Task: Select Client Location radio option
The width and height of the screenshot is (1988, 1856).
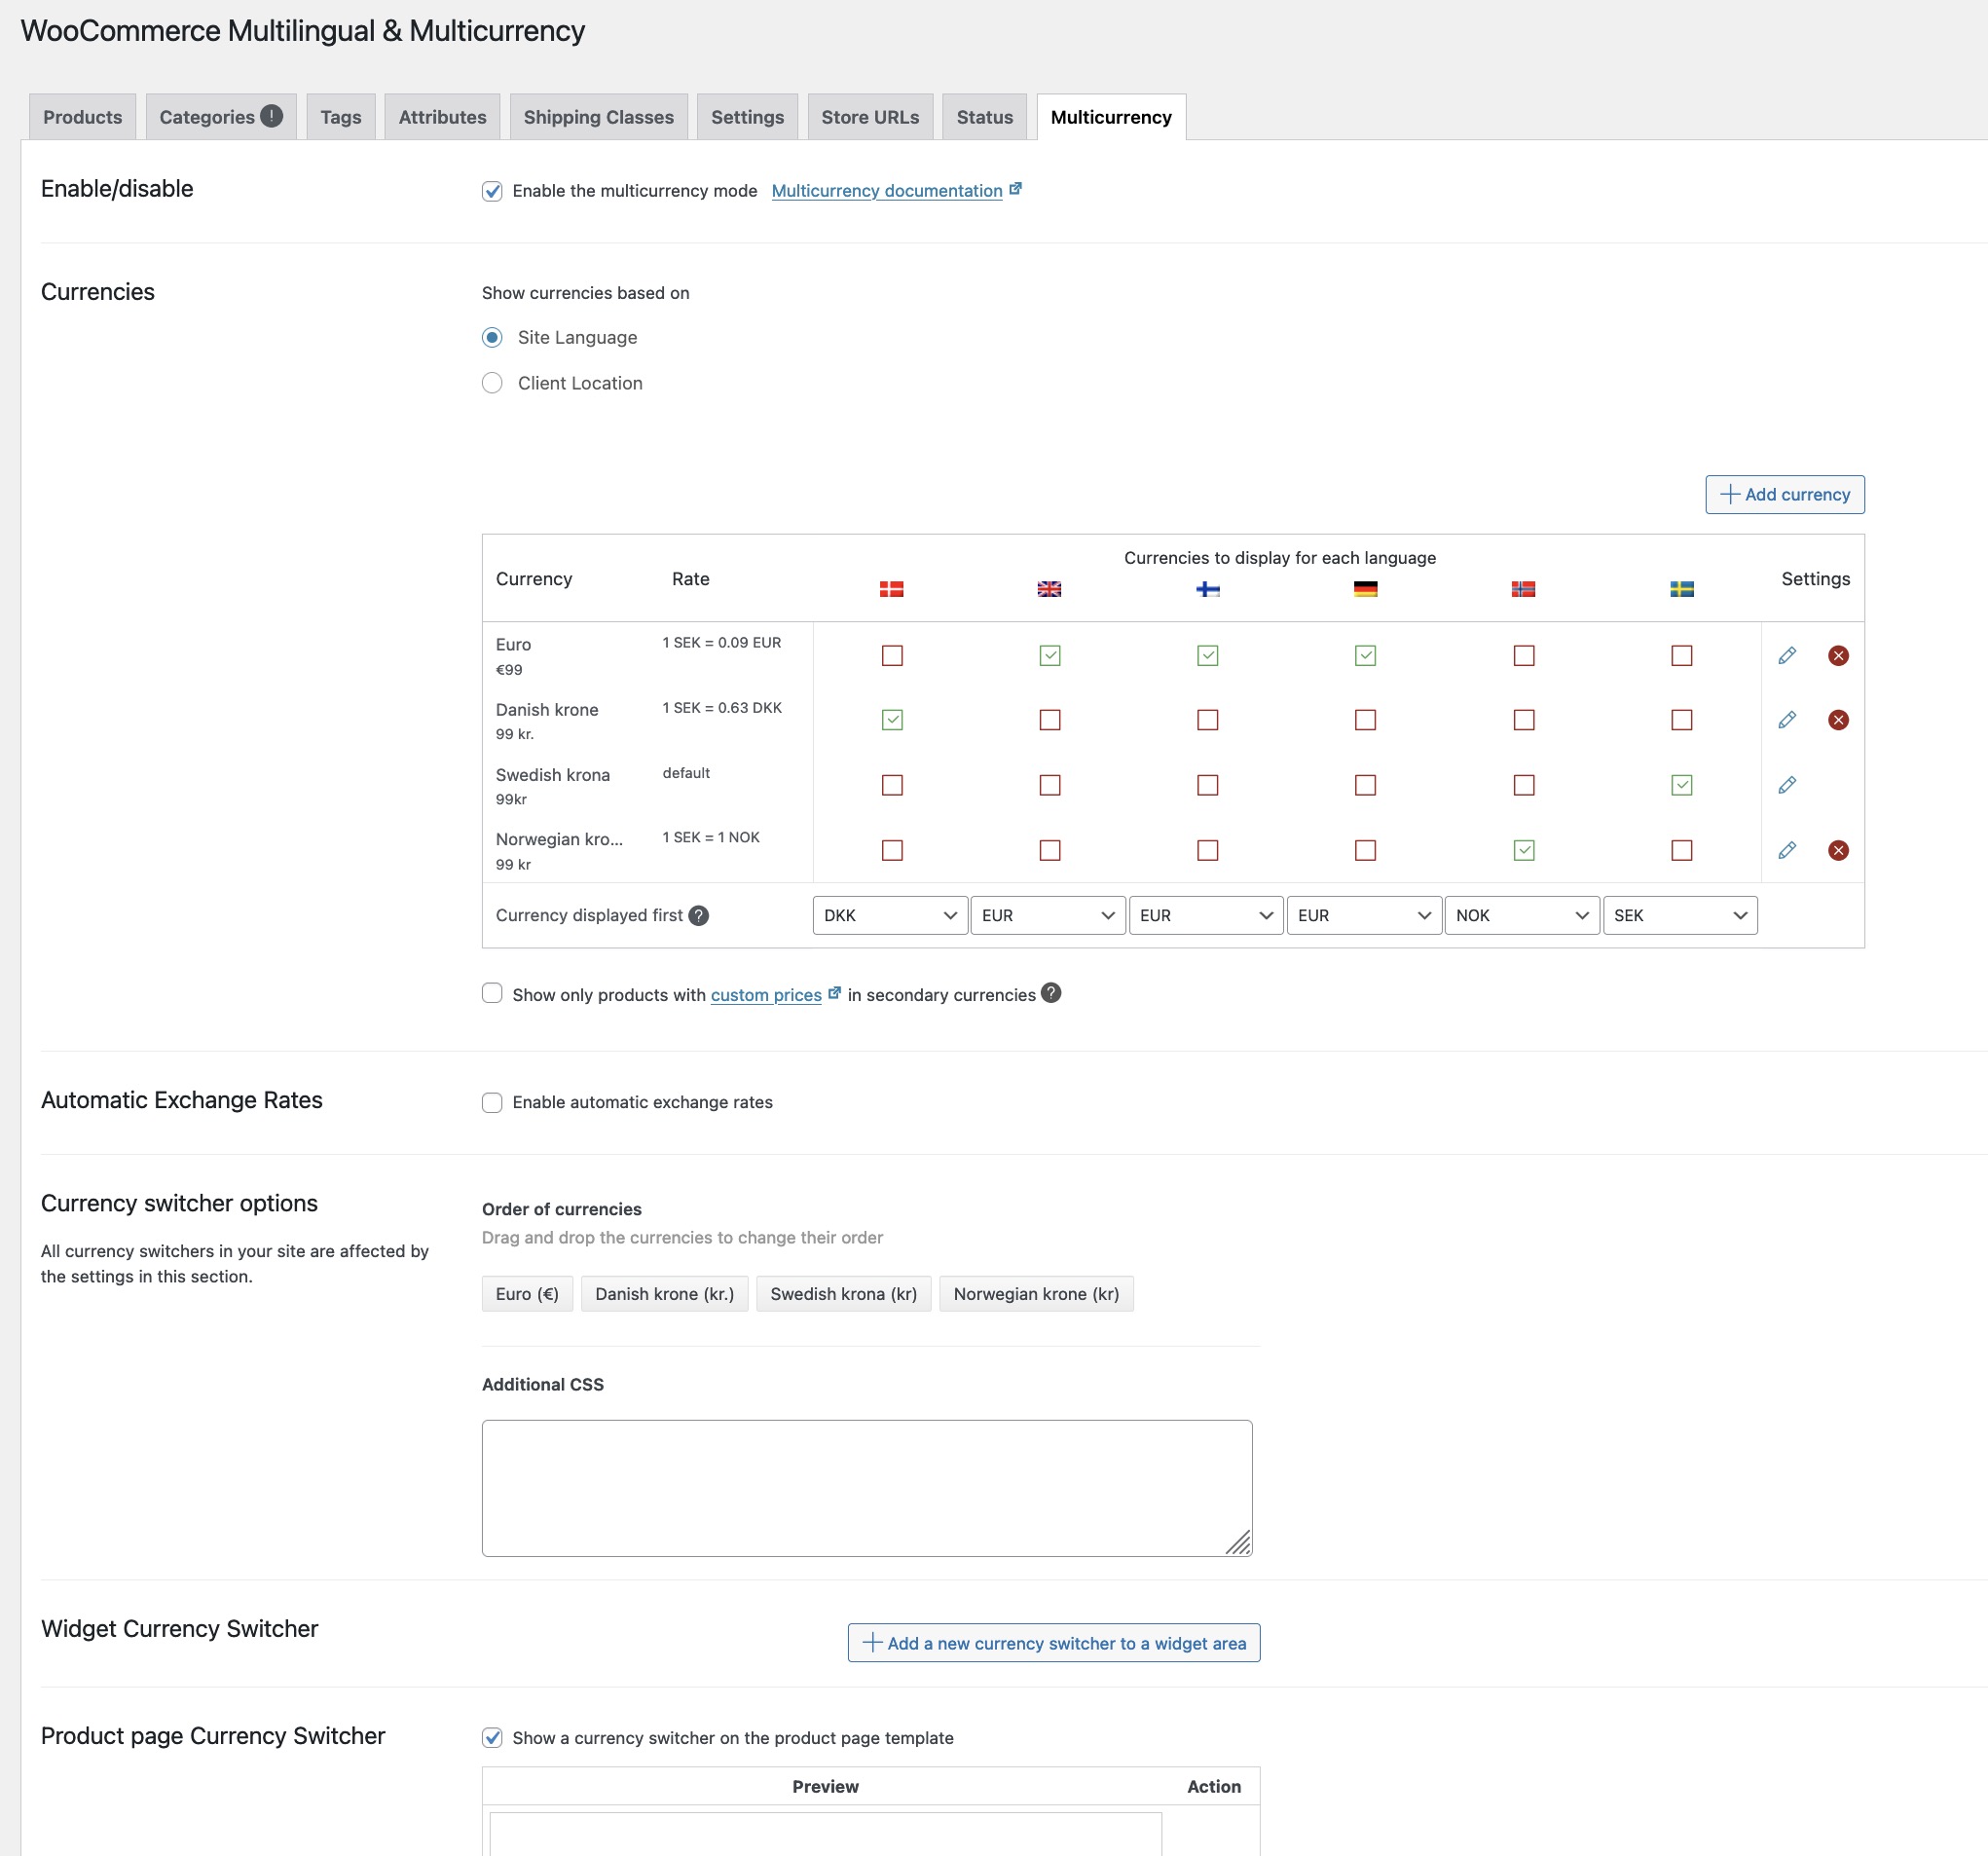Action: point(492,383)
